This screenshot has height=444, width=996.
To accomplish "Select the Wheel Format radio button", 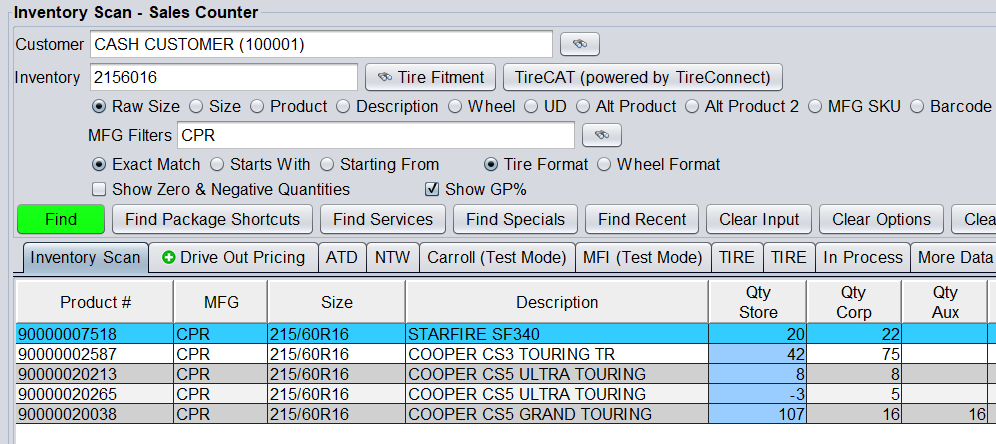I will point(604,164).
